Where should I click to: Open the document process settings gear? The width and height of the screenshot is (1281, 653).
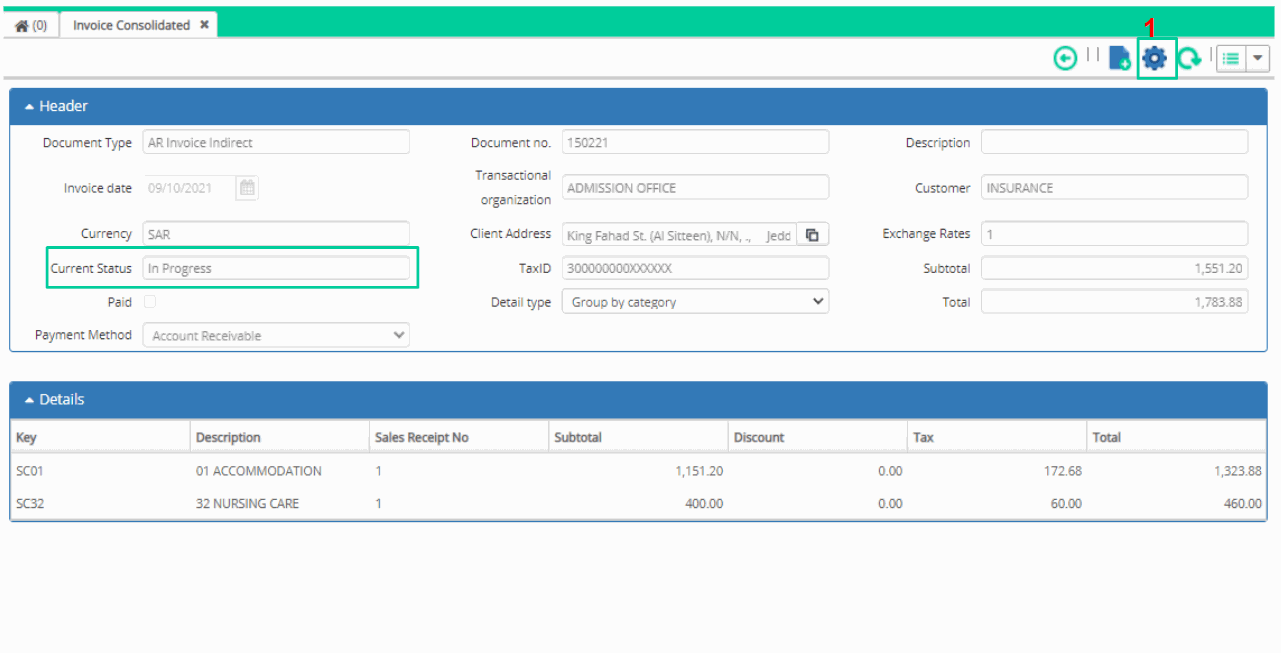[x=1155, y=58]
